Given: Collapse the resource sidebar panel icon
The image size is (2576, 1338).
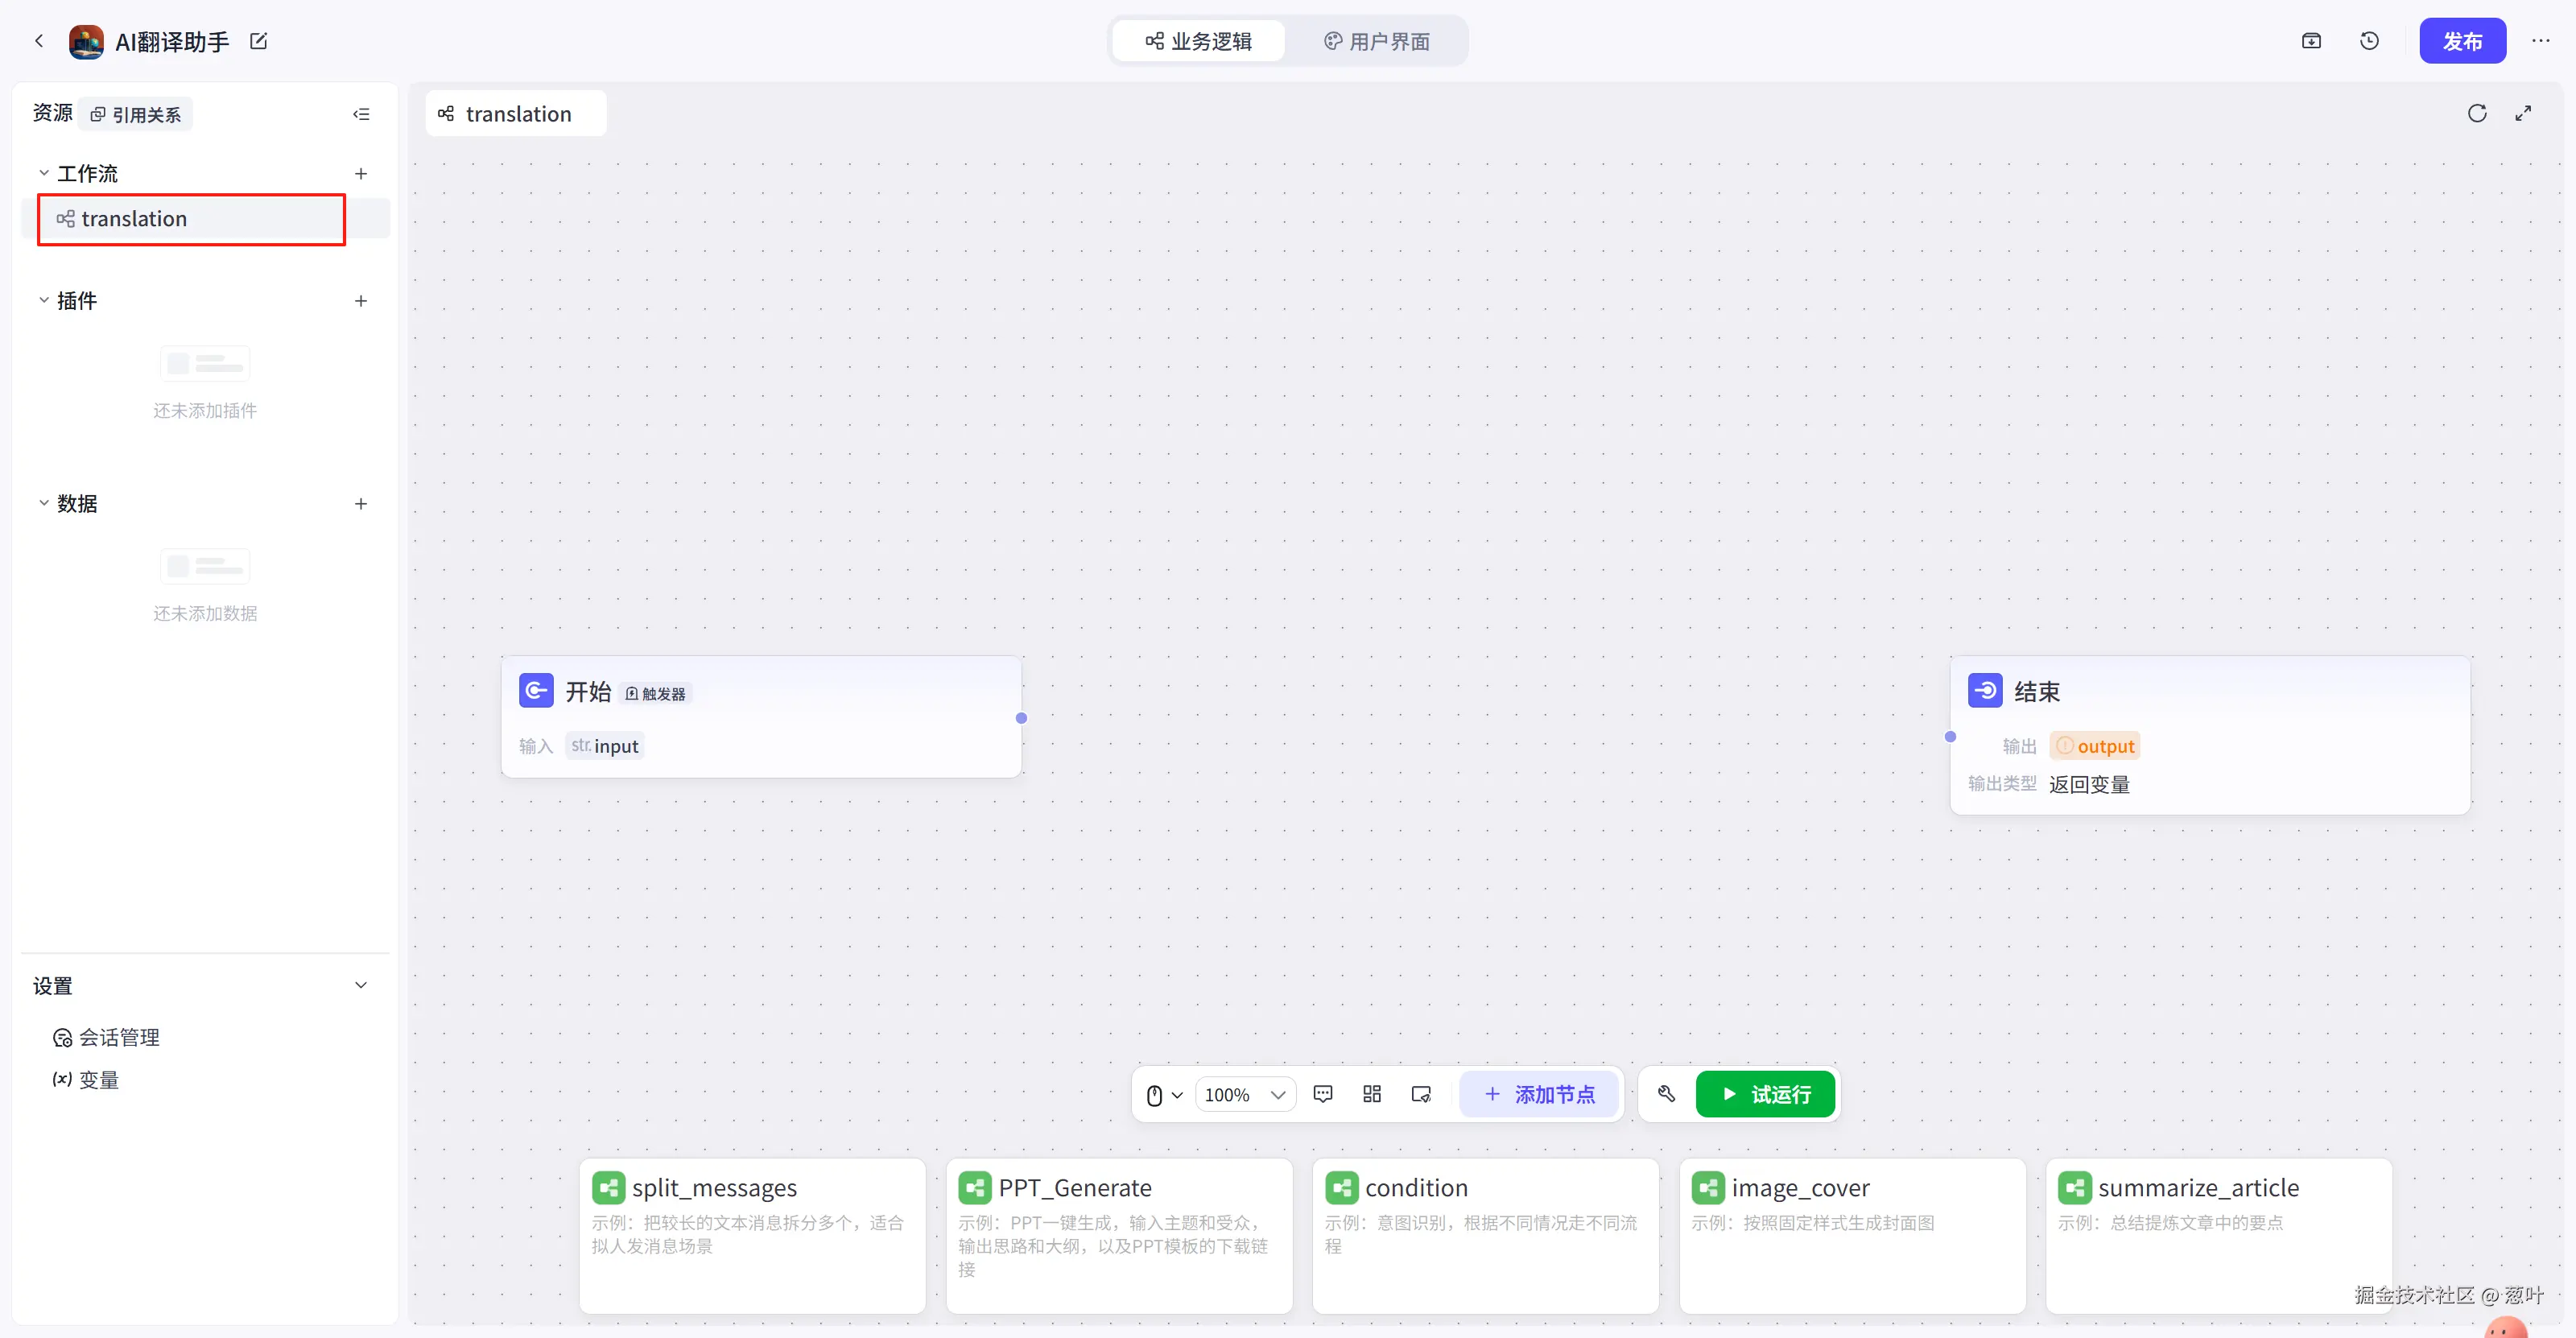Looking at the screenshot, I should [361, 114].
